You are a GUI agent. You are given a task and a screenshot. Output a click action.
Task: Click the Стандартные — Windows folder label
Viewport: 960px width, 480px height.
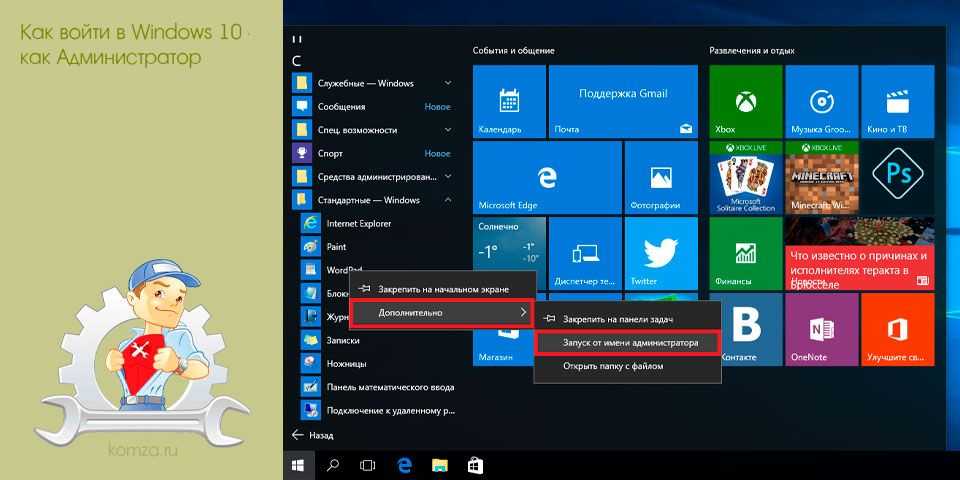pos(369,200)
